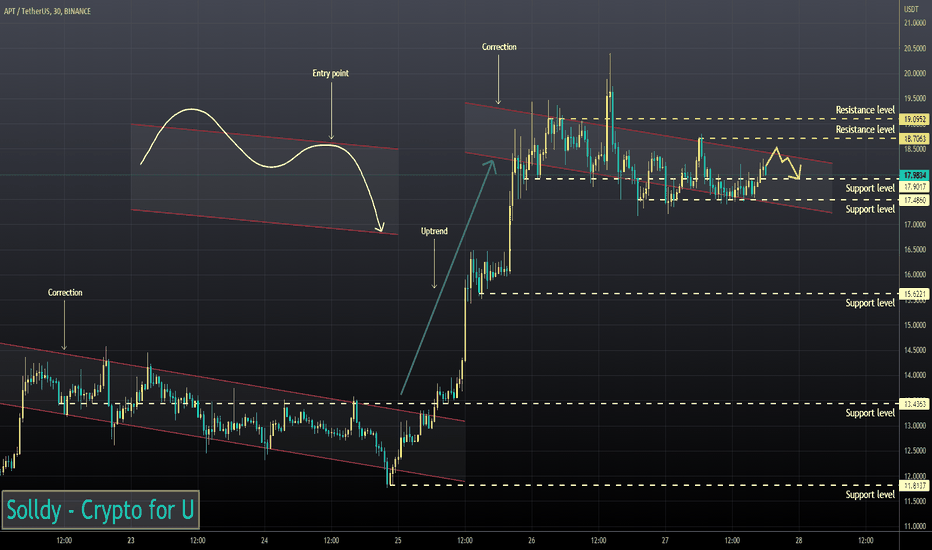Click Support level label under 15.6221 line
Screen dimensions: 932x550
pos(870,303)
